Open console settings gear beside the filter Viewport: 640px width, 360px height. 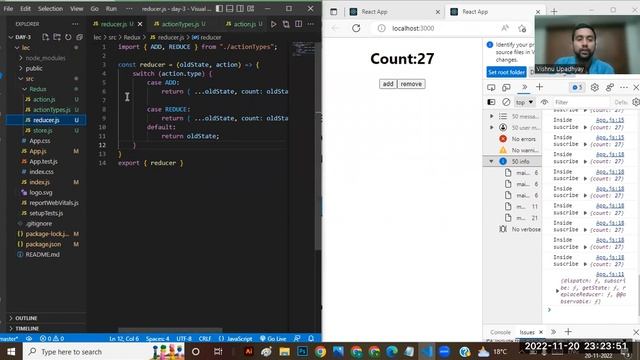[x=636, y=102]
